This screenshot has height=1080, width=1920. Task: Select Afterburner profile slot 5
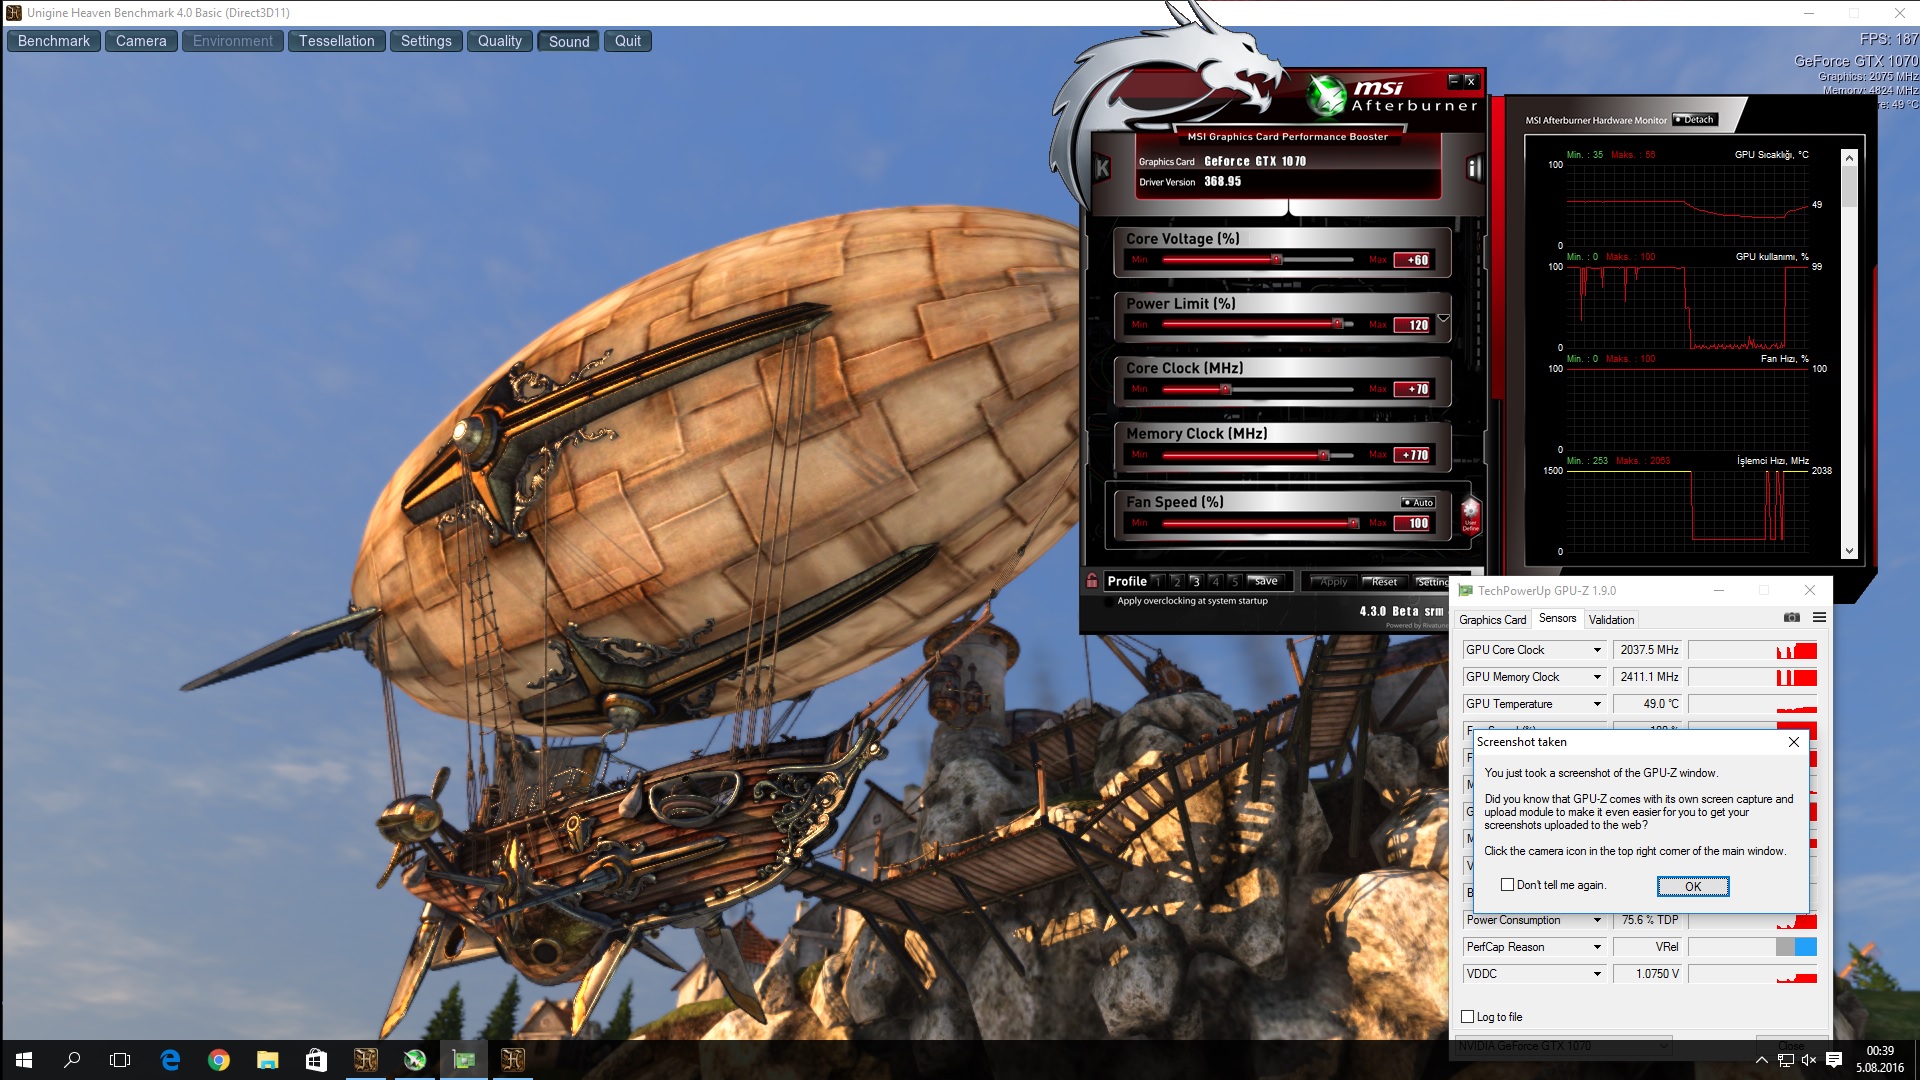click(1234, 581)
